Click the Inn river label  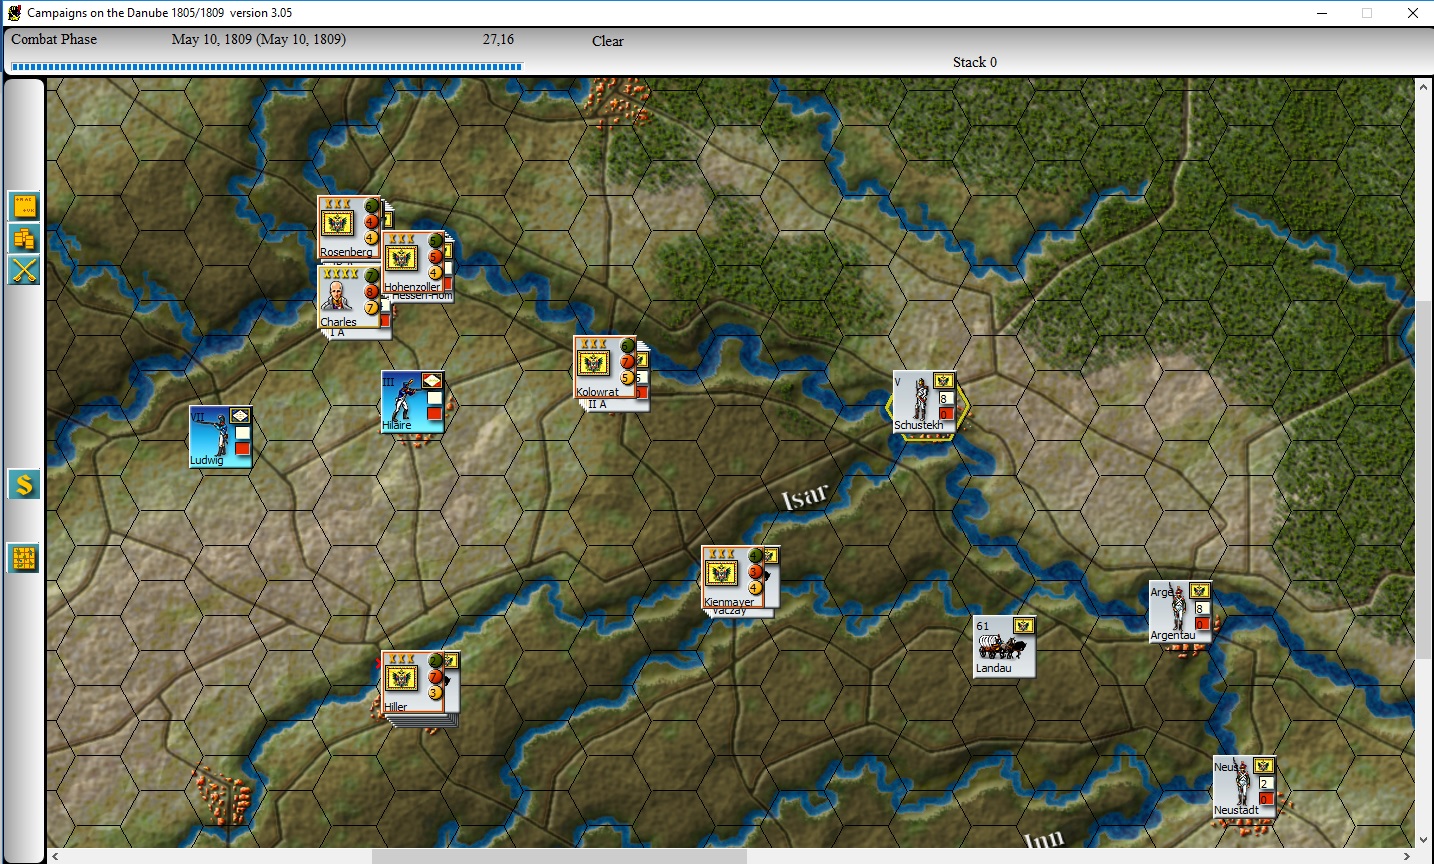coord(1043,840)
